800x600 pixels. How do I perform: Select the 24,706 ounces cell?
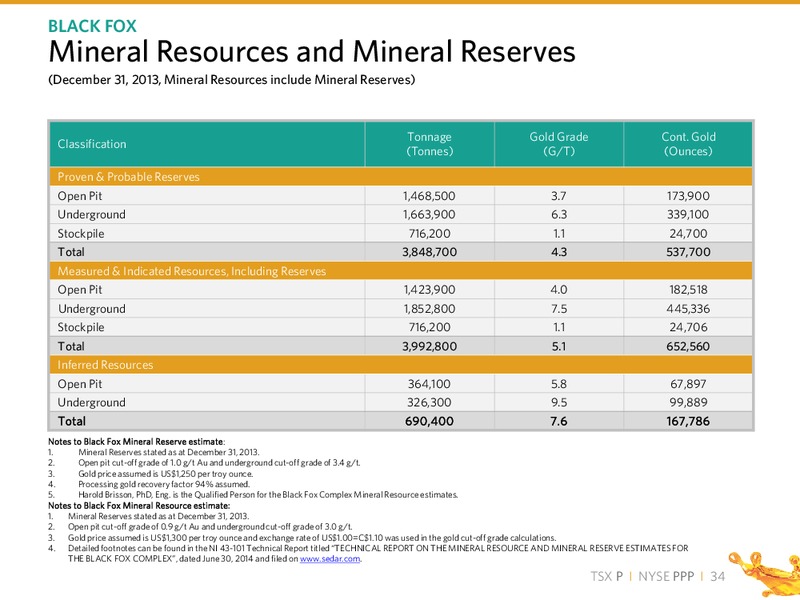(688, 327)
